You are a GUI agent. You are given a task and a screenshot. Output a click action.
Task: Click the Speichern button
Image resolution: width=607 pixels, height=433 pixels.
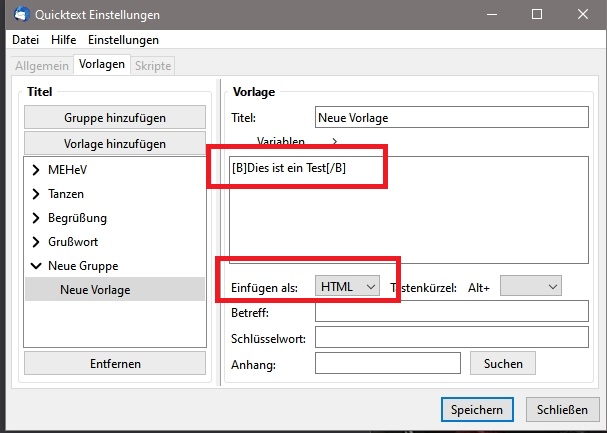tap(477, 409)
